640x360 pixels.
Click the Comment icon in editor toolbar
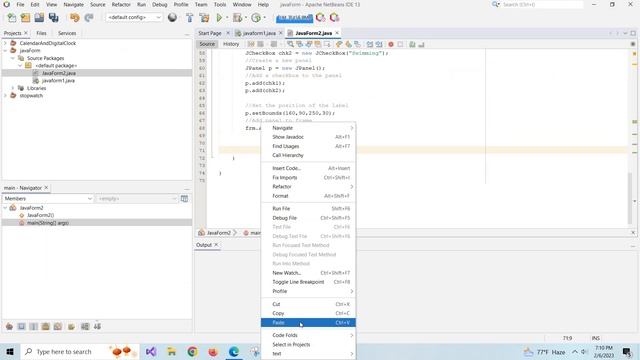coord(412,44)
